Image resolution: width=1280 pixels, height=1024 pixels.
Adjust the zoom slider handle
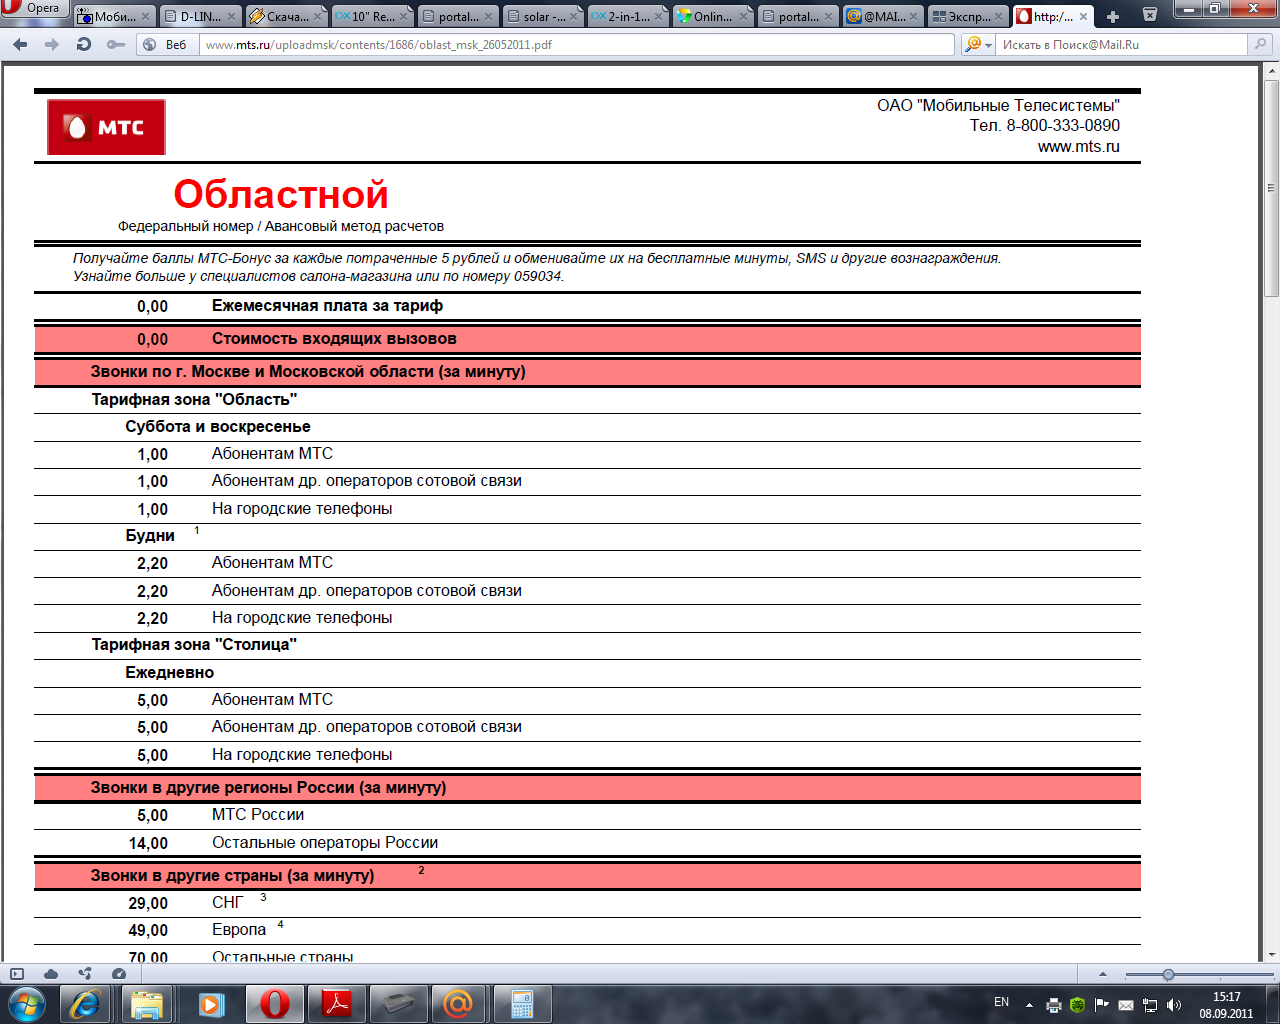click(x=1168, y=974)
